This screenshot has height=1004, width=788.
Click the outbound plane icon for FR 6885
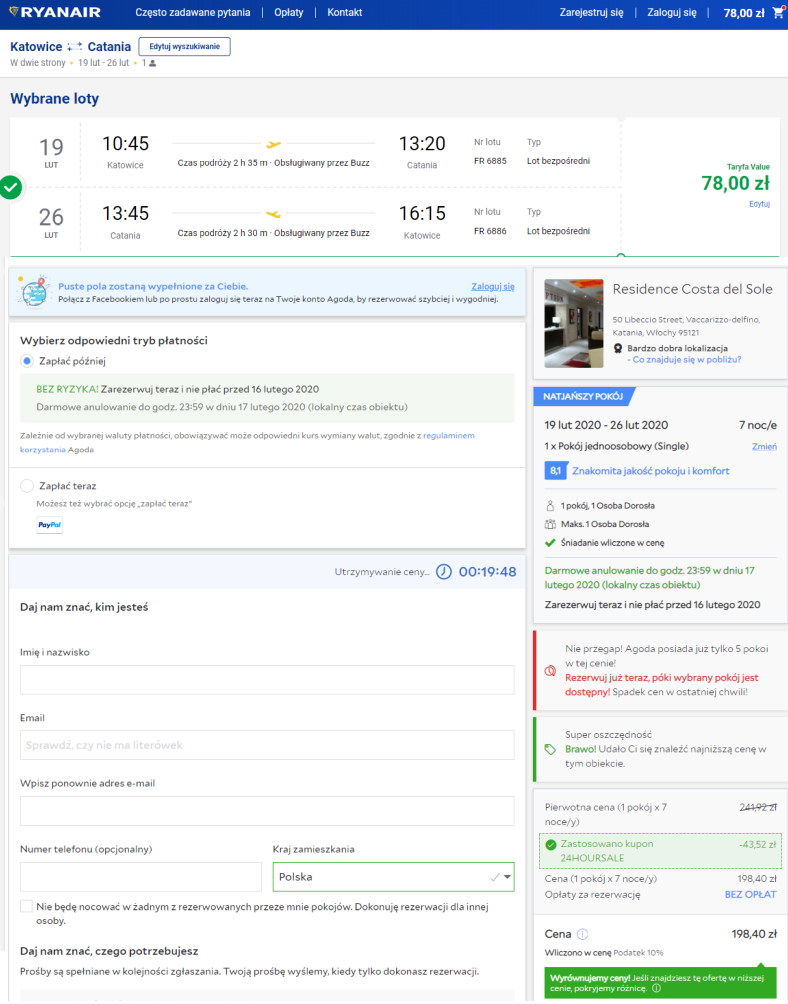[x=274, y=144]
